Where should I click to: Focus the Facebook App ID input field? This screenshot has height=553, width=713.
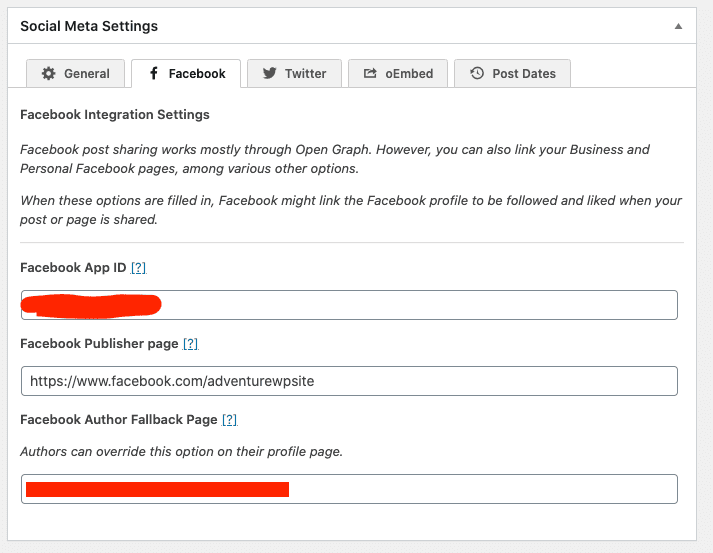(x=349, y=305)
